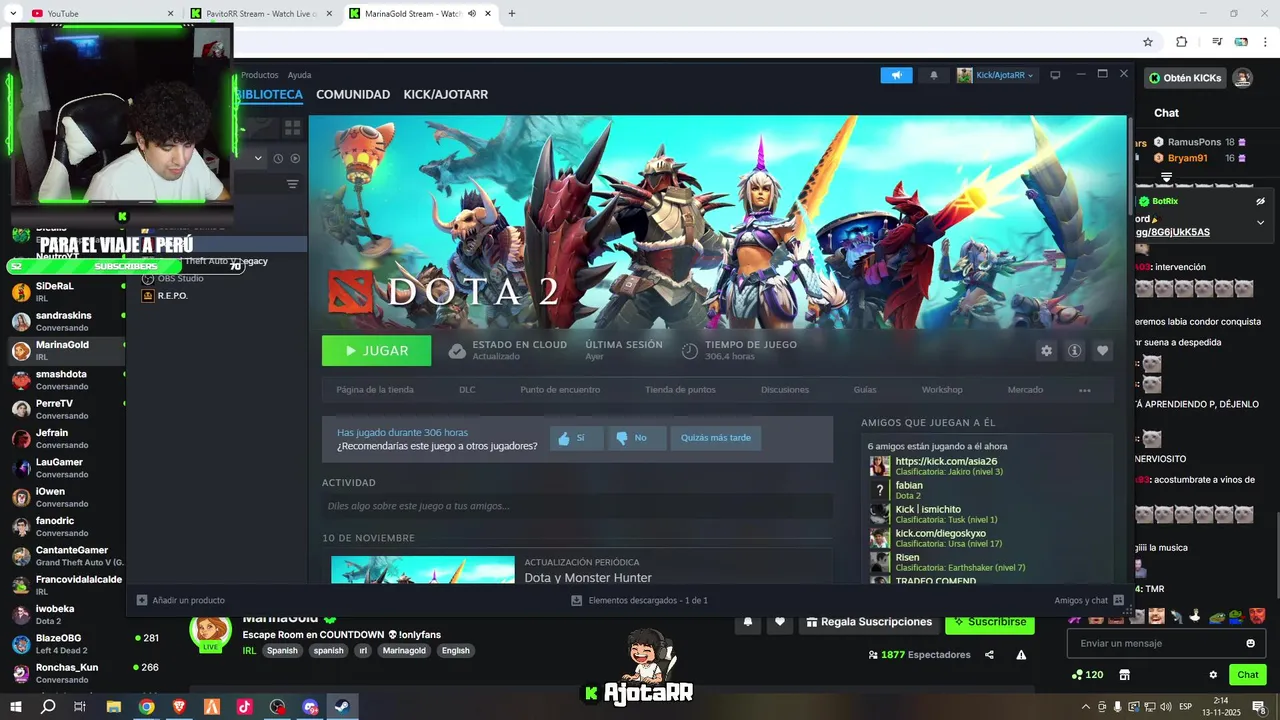Hide the pinned BotRix message eye icon

click(1260, 201)
